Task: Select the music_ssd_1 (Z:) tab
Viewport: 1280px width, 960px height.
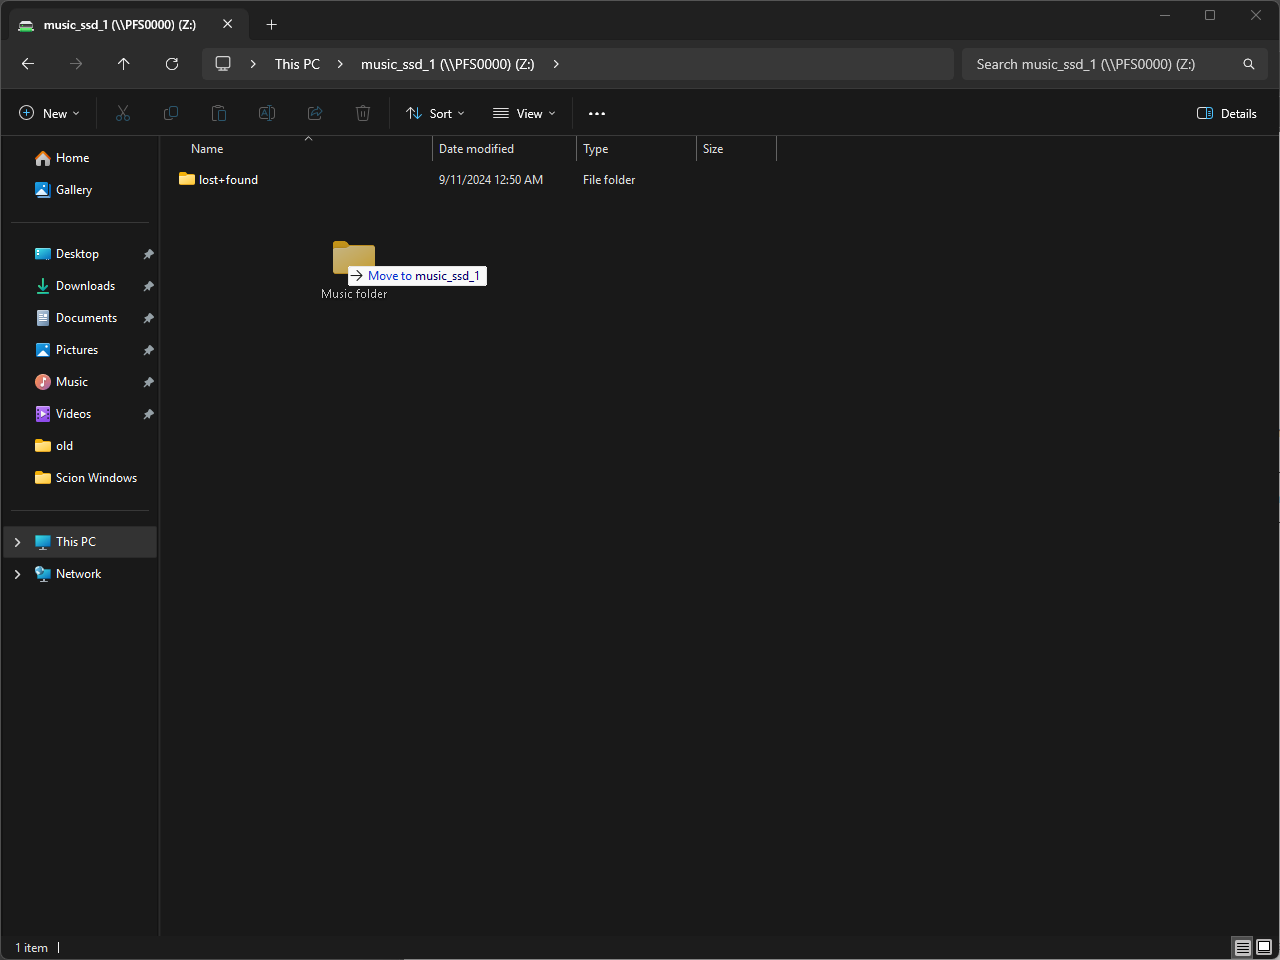Action: point(127,24)
